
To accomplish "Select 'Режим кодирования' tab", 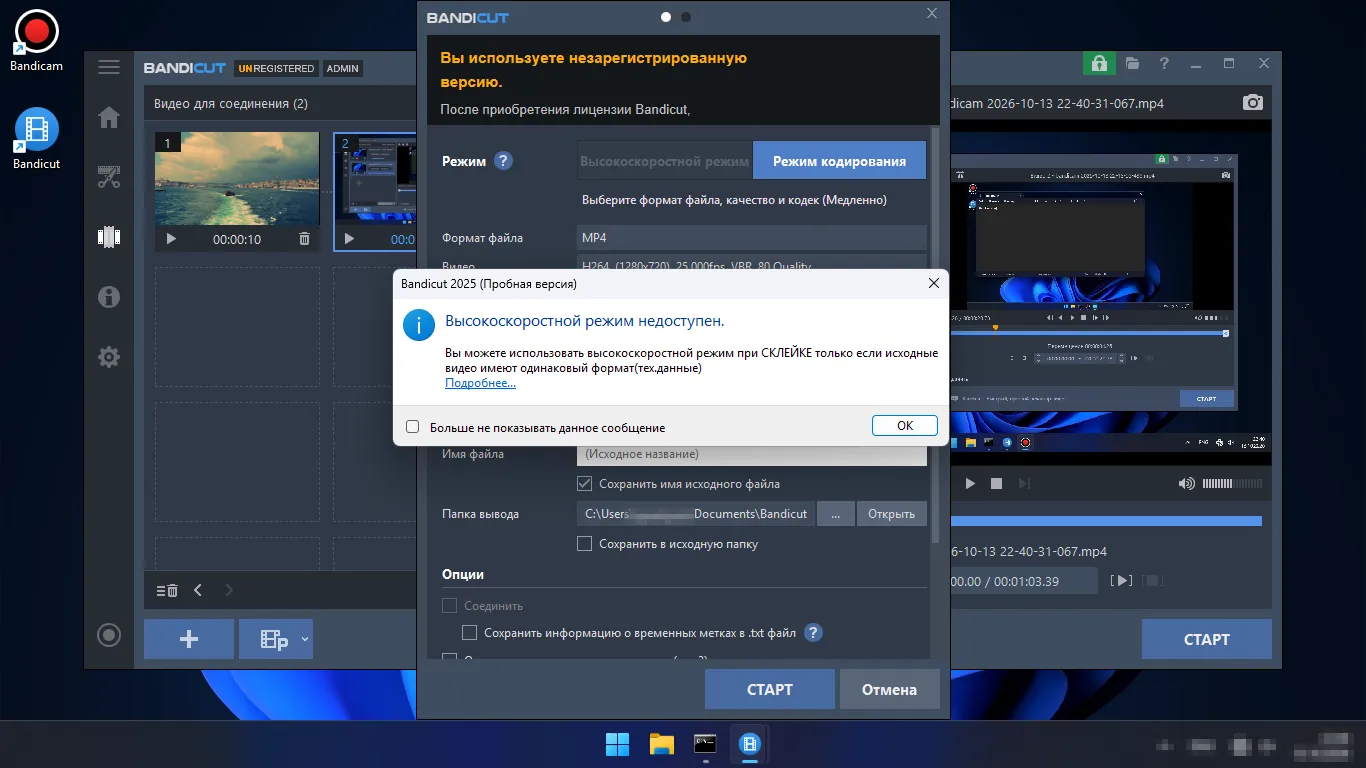I will (839, 160).
